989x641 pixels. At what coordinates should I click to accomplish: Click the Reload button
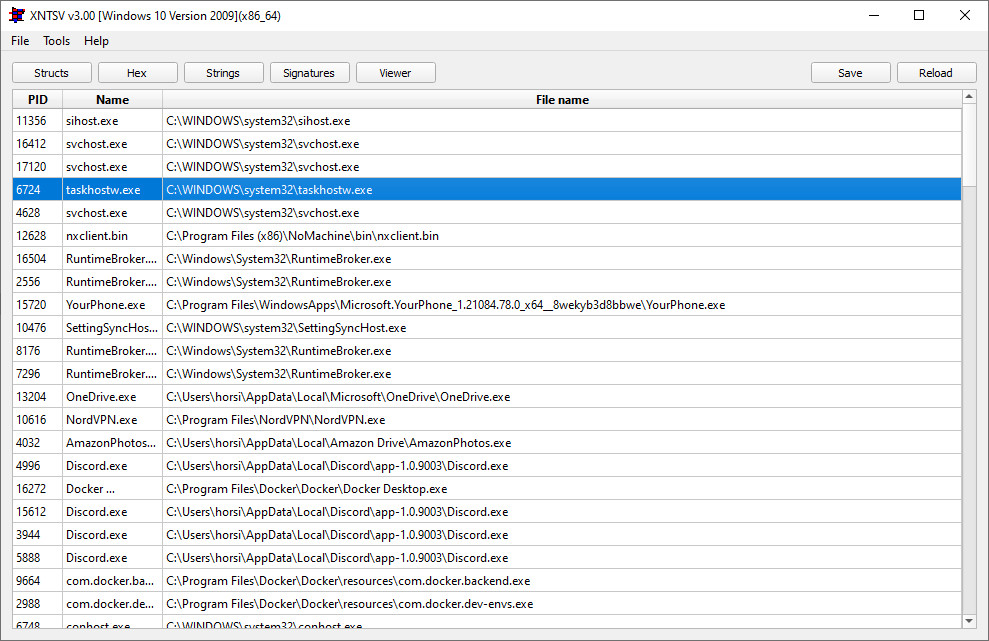pos(936,73)
